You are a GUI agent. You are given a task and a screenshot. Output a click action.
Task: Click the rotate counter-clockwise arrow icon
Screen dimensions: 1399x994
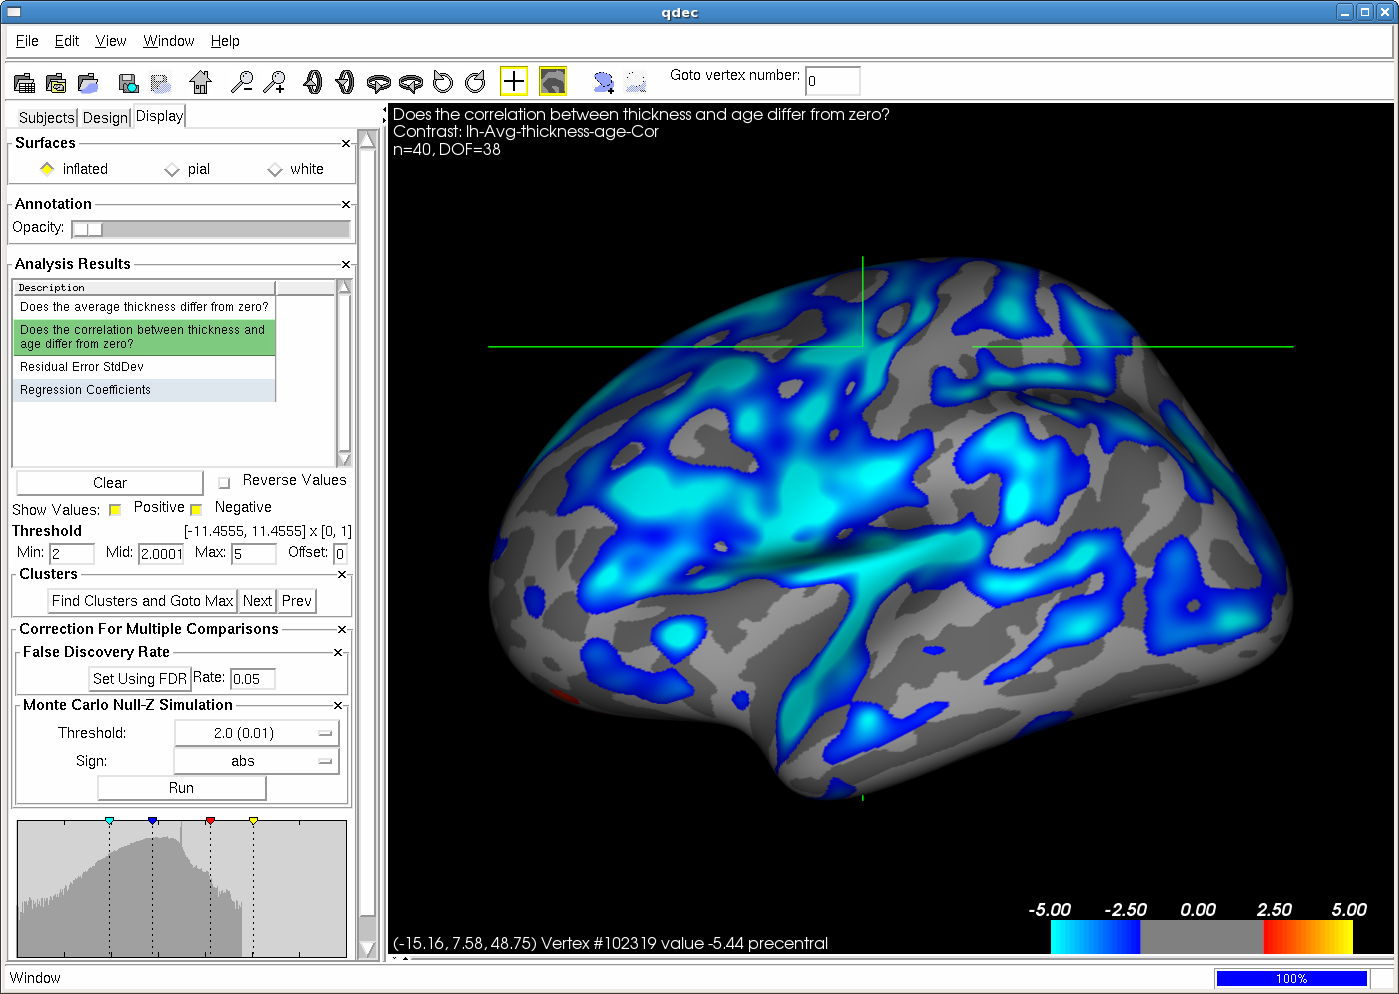pos(443,82)
